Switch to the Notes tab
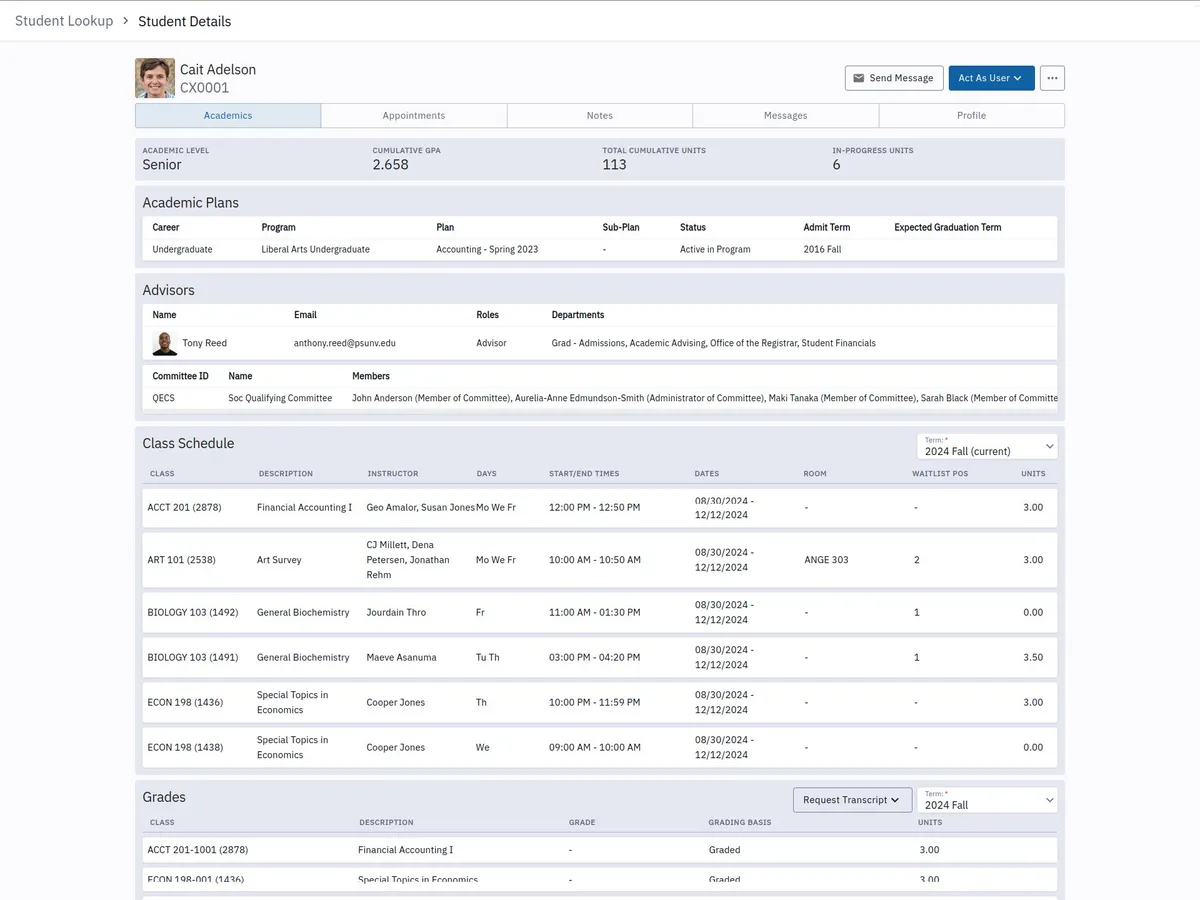The image size is (1200, 900). click(600, 116)
